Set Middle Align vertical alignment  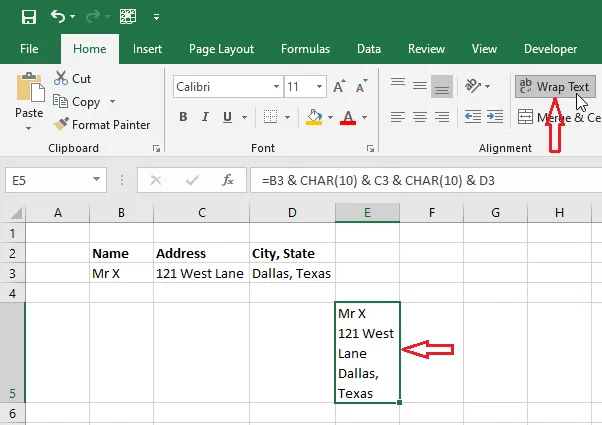click(x=420, y=86)
